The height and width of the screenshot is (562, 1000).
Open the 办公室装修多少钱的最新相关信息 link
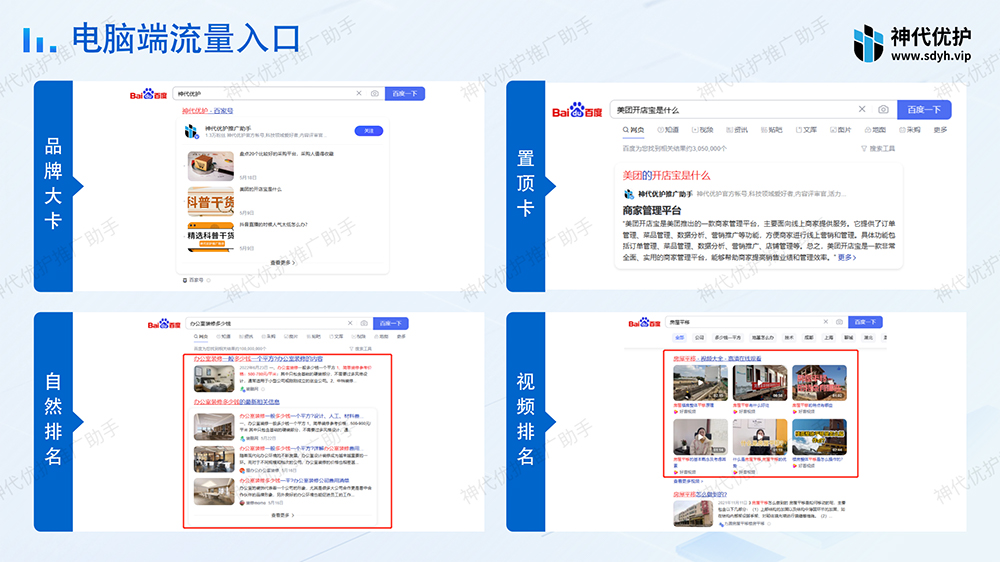(237, 402)
